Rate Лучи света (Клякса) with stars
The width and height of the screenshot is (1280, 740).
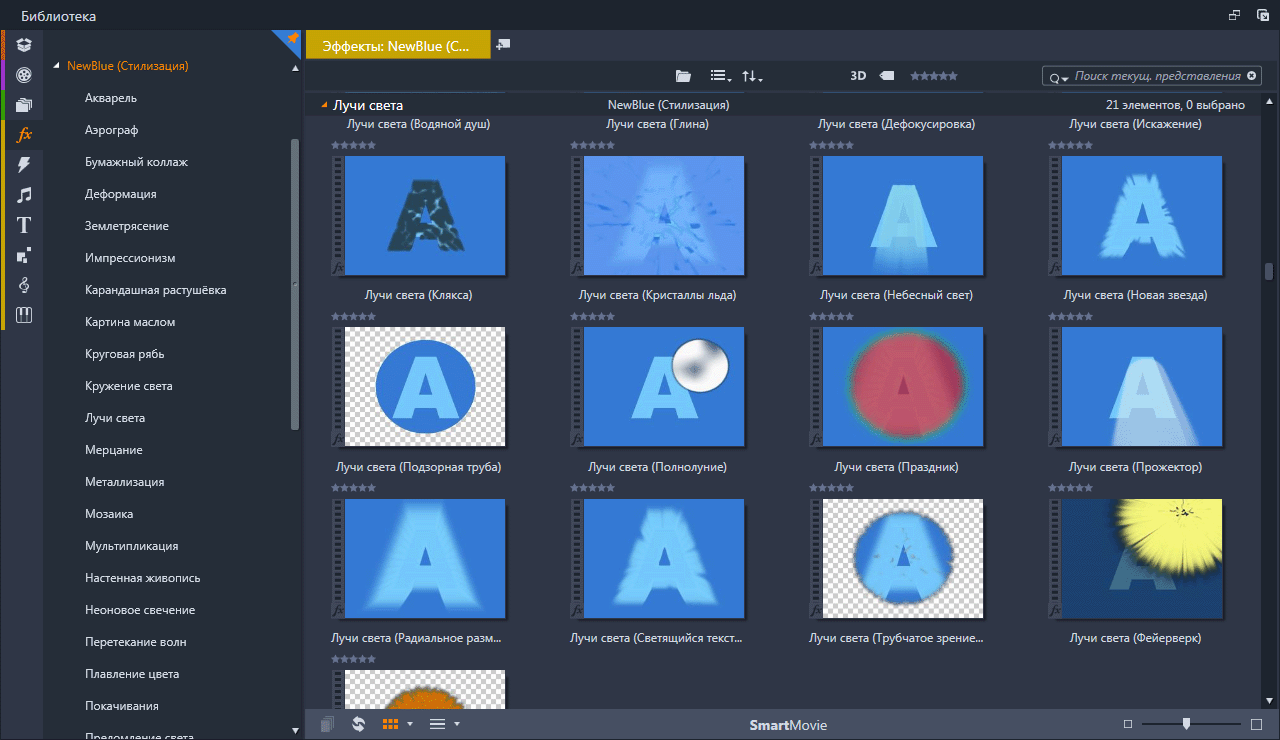(x=353, y=316)
